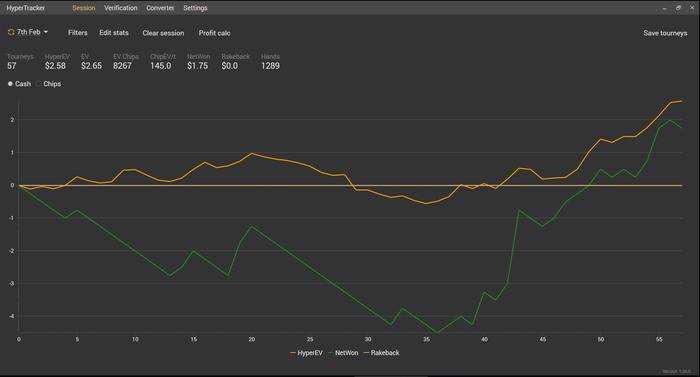Image resolution: width=700 pixels, height=377 pixels.
Task: Click the Rakeback value $0.0
Action: tap(229, 66)
